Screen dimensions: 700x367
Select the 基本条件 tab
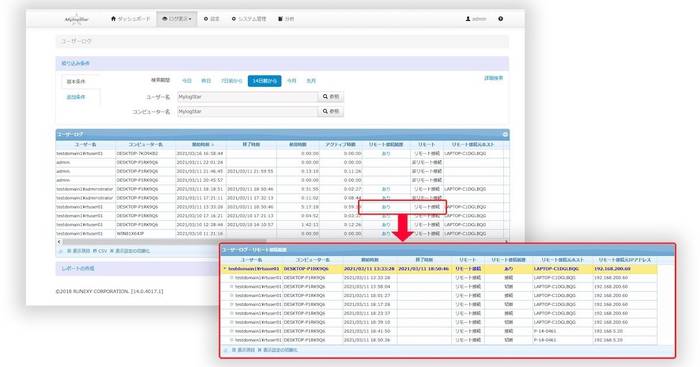[x=76, y=82]
